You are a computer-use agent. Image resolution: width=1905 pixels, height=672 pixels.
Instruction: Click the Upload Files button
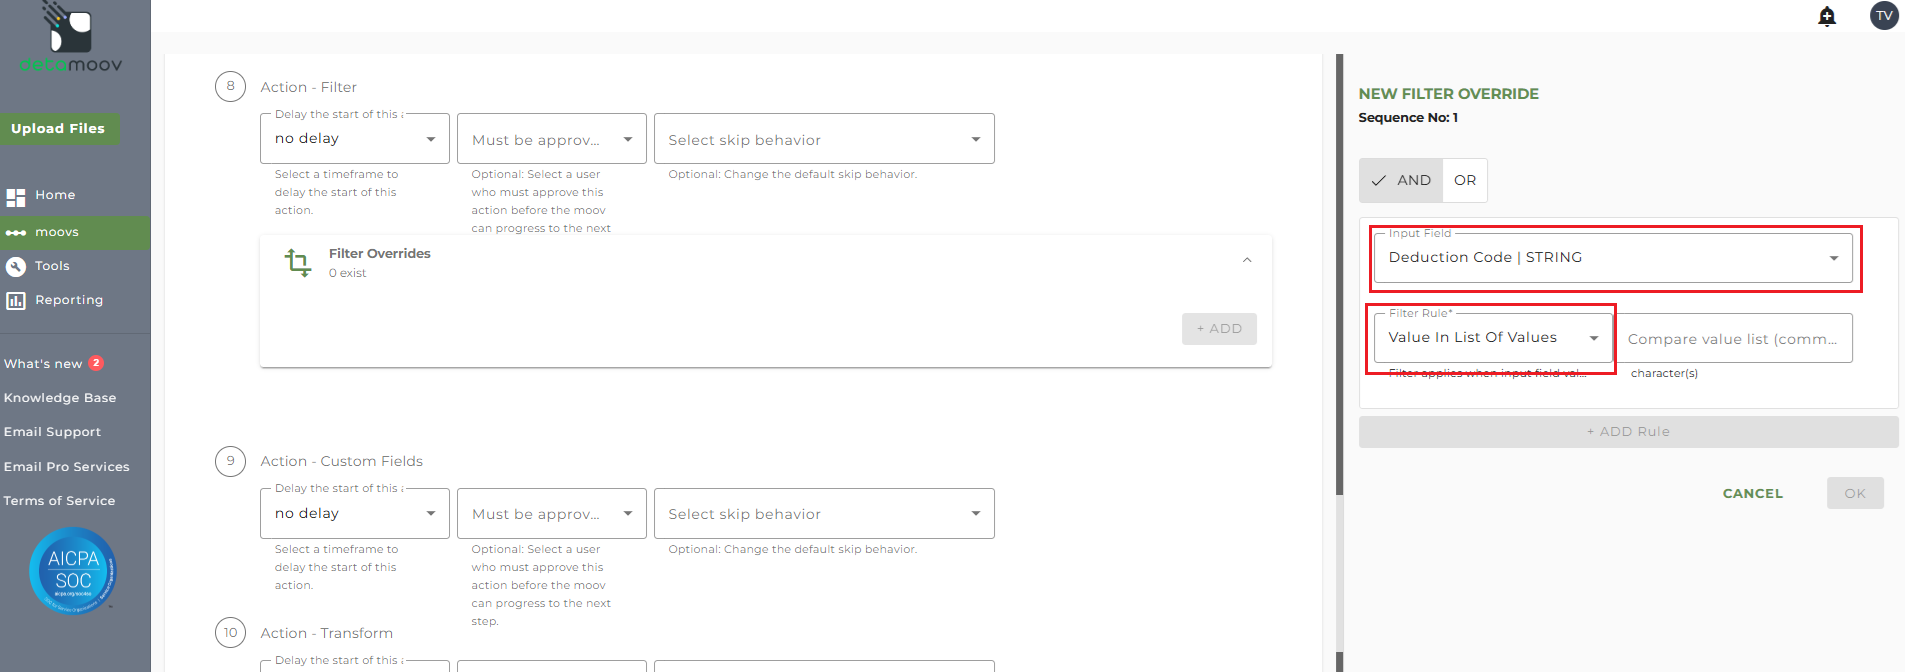click(58, 129)
